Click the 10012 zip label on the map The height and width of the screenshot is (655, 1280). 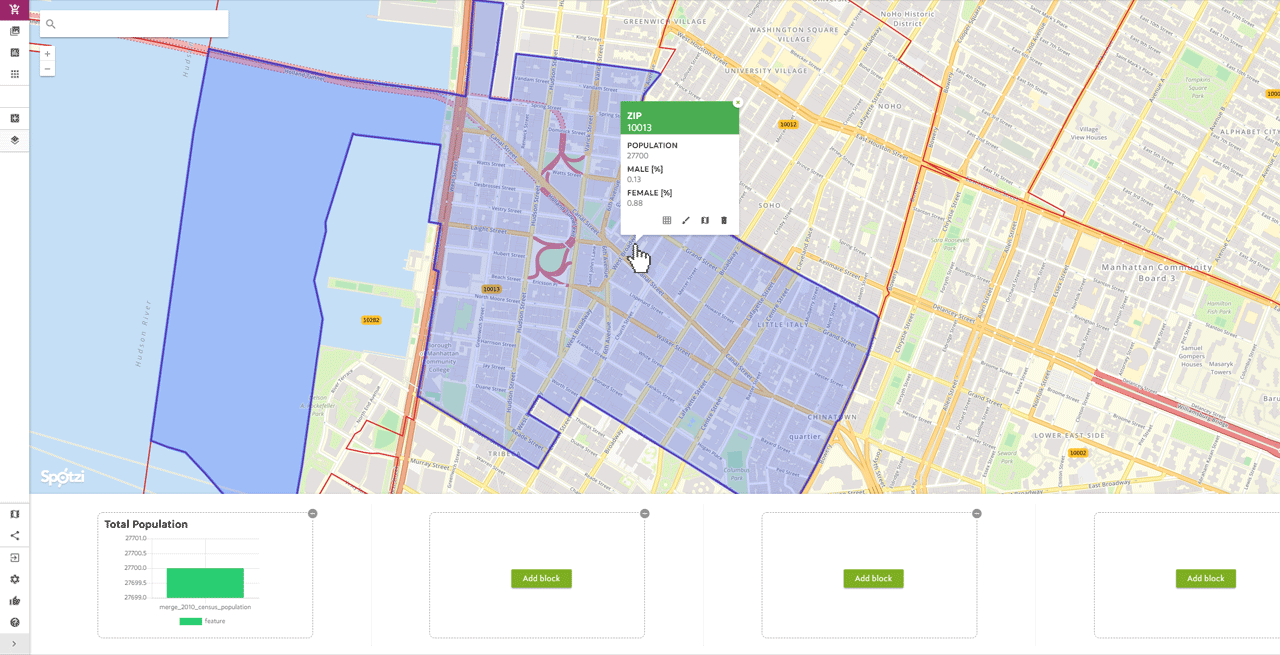788,124
